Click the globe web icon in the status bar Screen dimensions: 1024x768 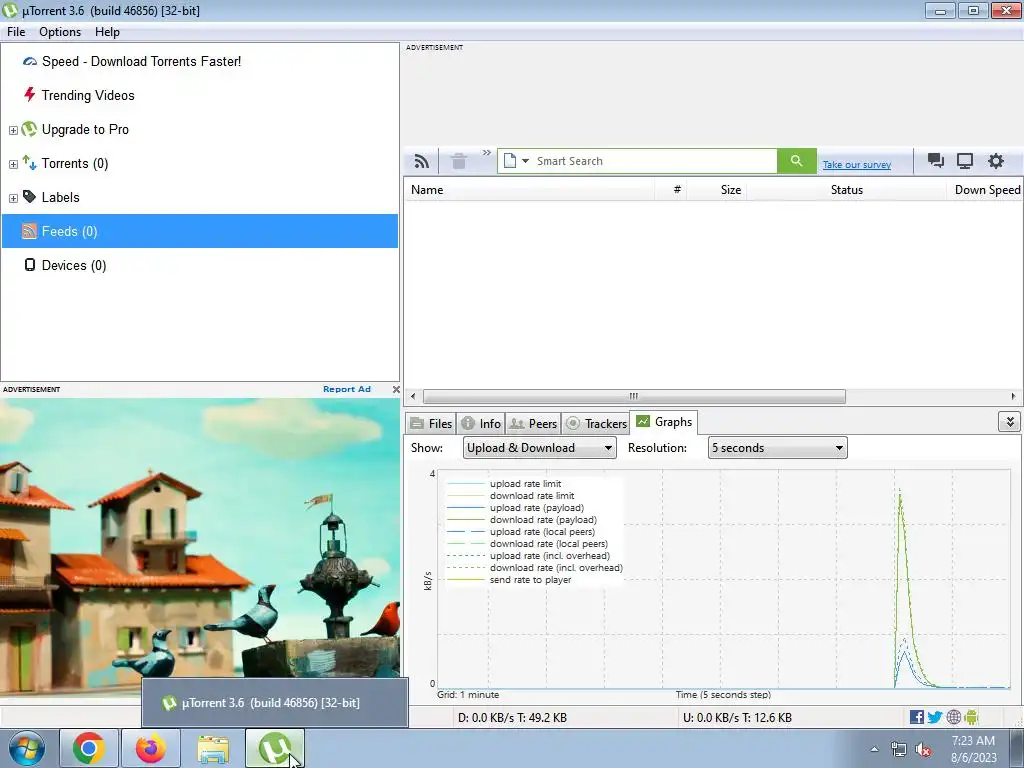coord(953,717)
